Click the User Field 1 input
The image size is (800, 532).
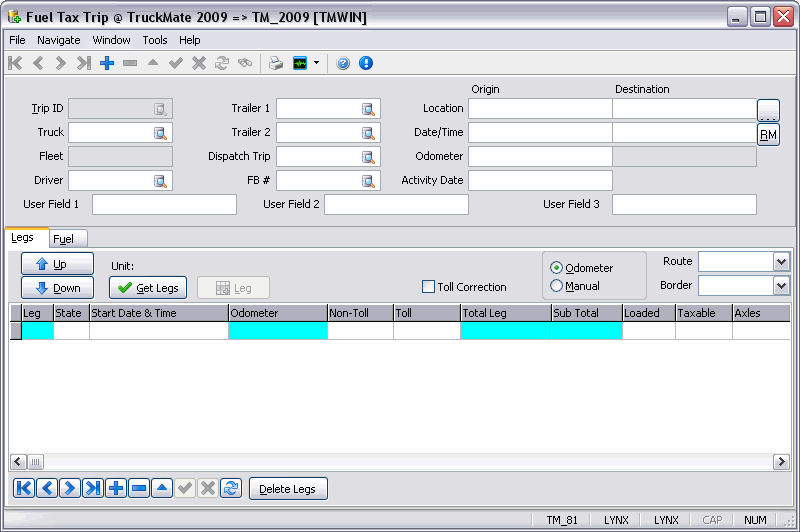(164, 205)
